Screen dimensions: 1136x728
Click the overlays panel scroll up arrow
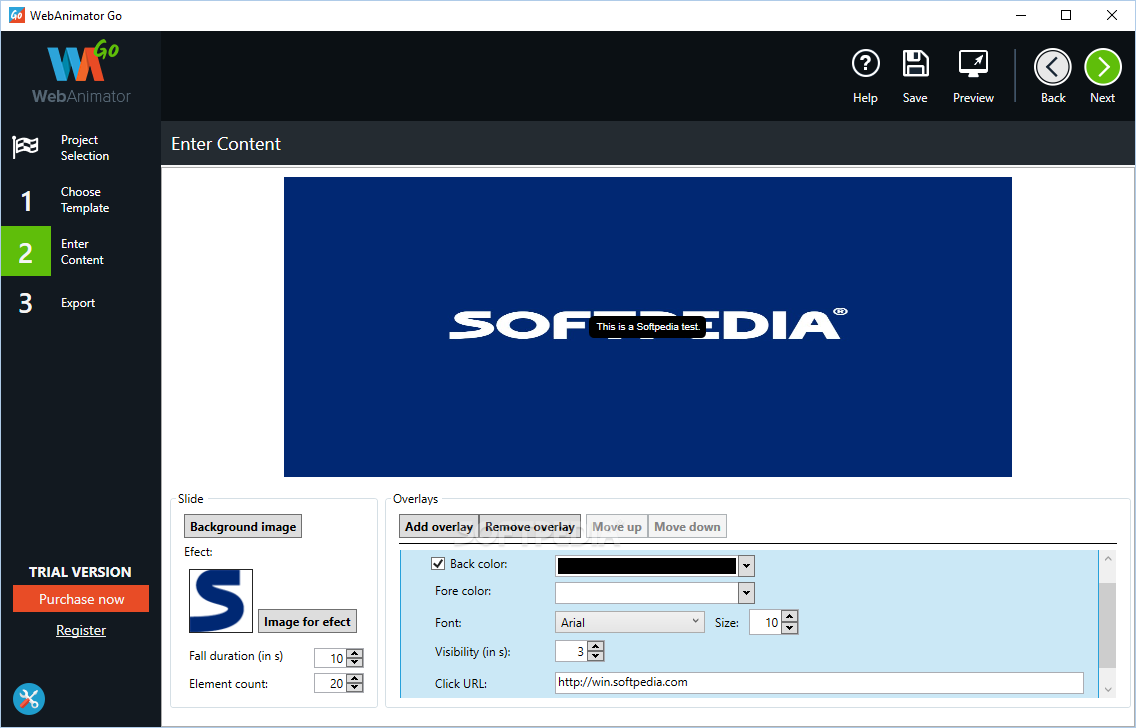1107,558
